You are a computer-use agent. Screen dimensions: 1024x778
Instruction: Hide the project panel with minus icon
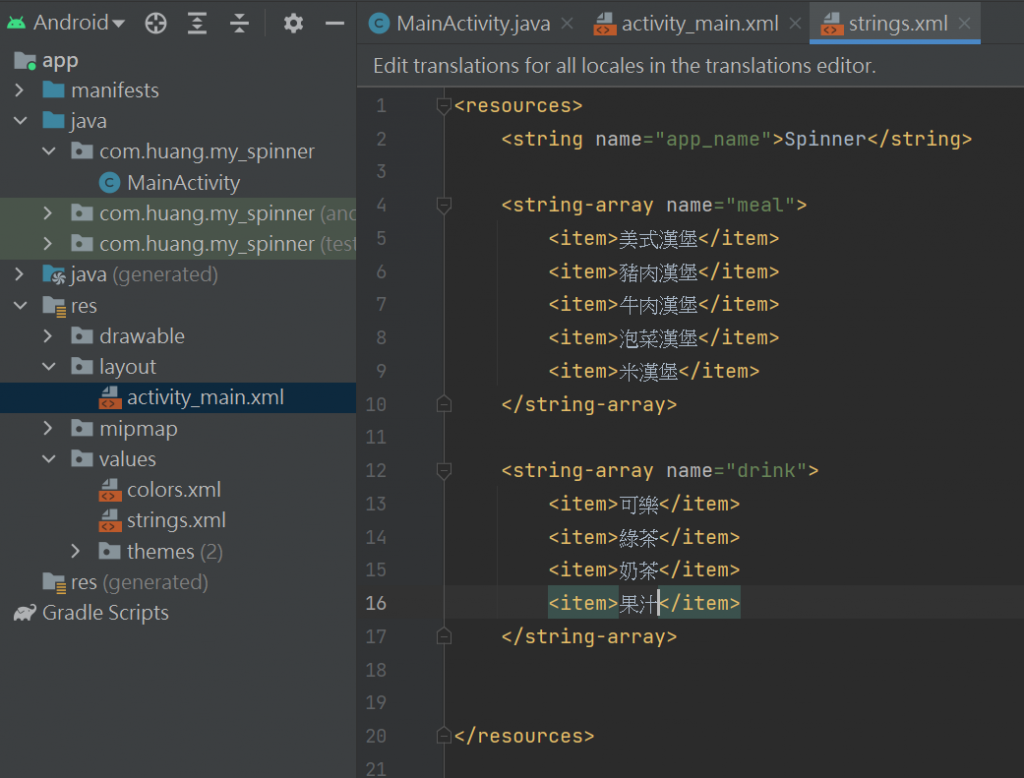point(334,24)
